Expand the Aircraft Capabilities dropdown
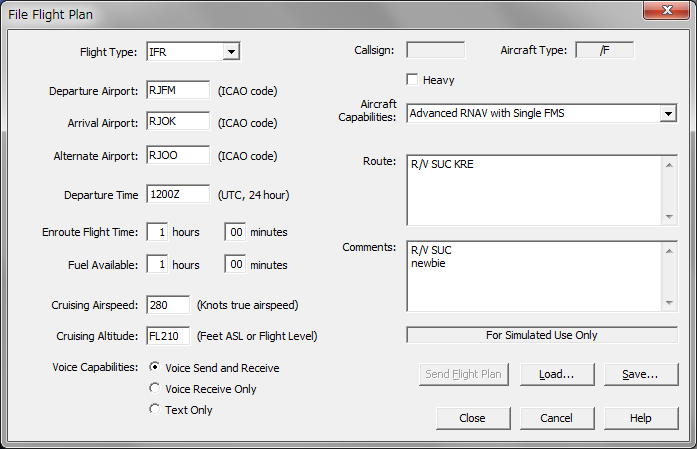This screenshot has width=697, height=449. (668, 114)
